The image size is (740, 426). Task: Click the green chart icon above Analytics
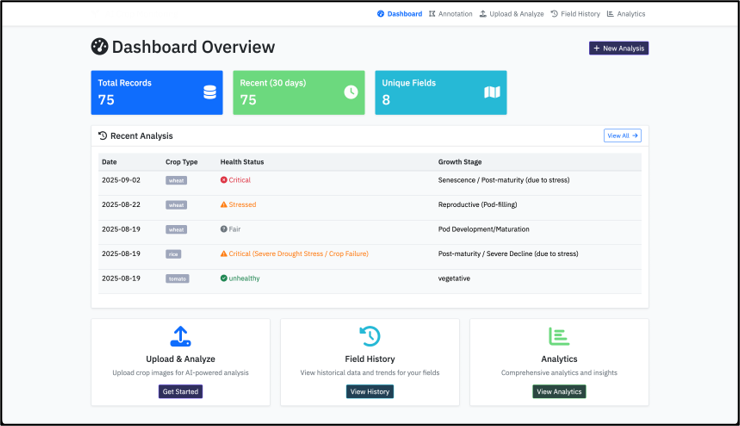(x=558, y=336)
